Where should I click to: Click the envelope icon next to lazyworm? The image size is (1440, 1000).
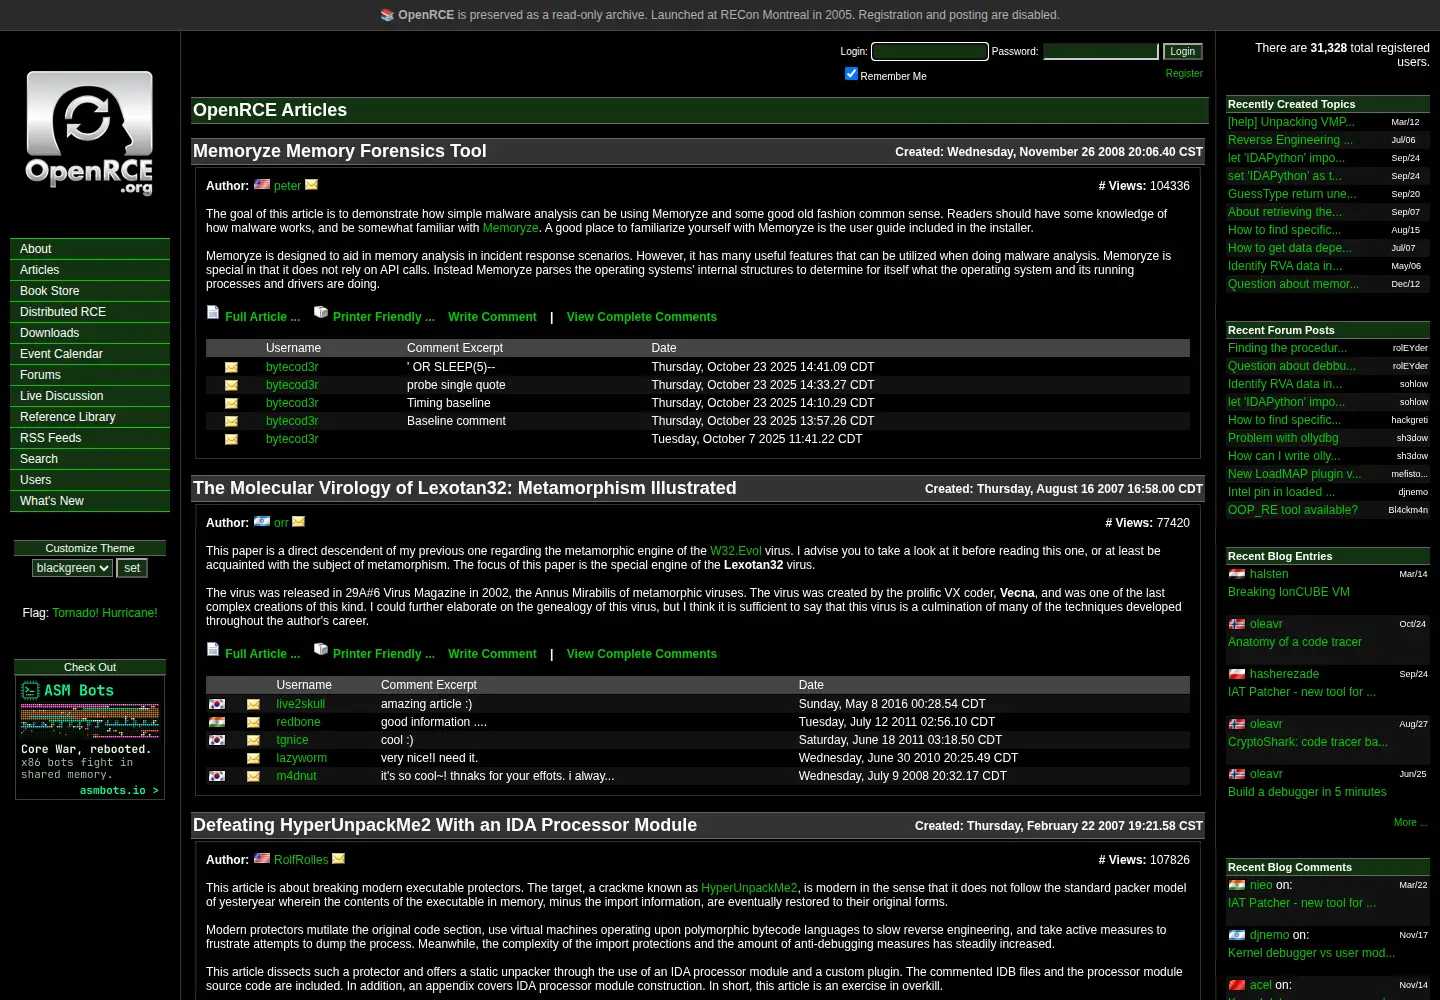253,758
